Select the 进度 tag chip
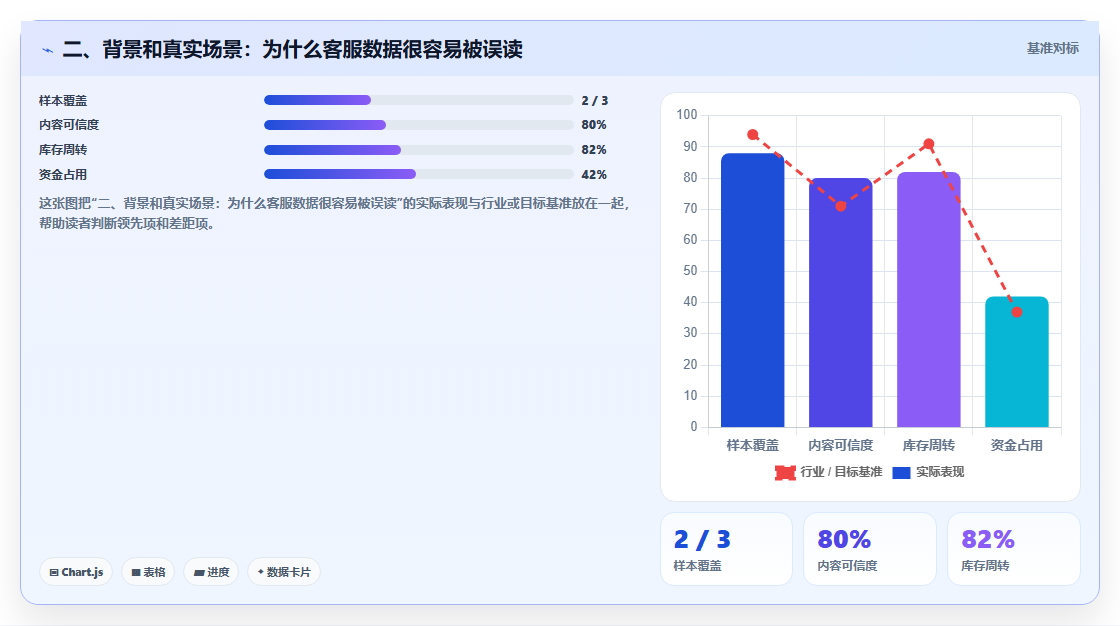Image resolution: width=1120 pixels, height=626 pixels. pos(211,572)
